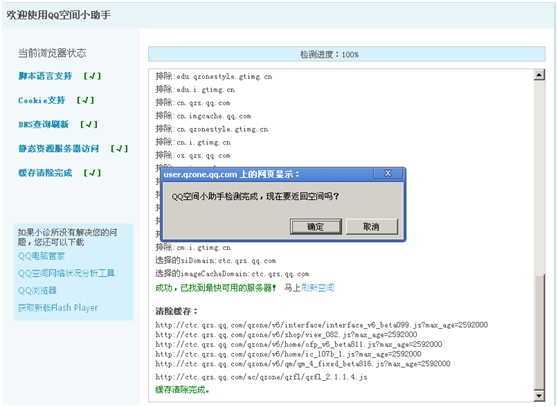Click the 选择的siDomain log line

tap(216, 260)
